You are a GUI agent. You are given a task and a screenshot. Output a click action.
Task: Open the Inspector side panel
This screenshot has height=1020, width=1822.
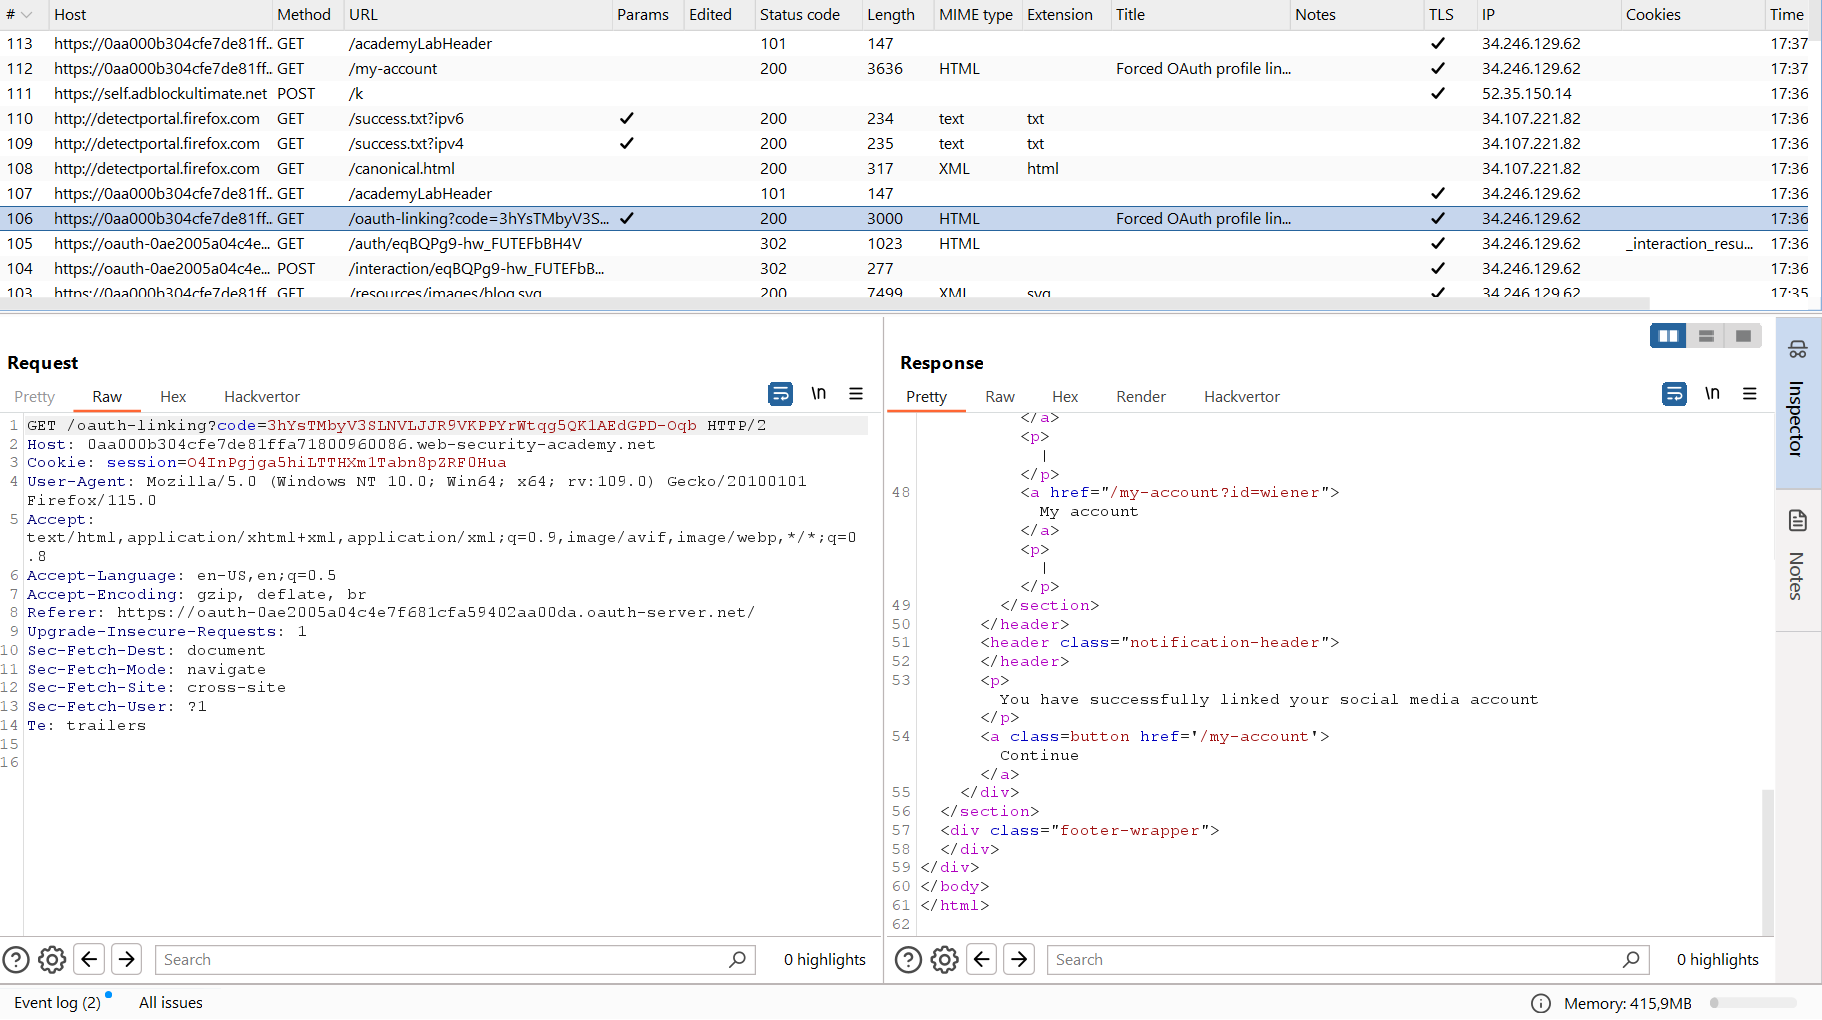(x=1797, y=403)
